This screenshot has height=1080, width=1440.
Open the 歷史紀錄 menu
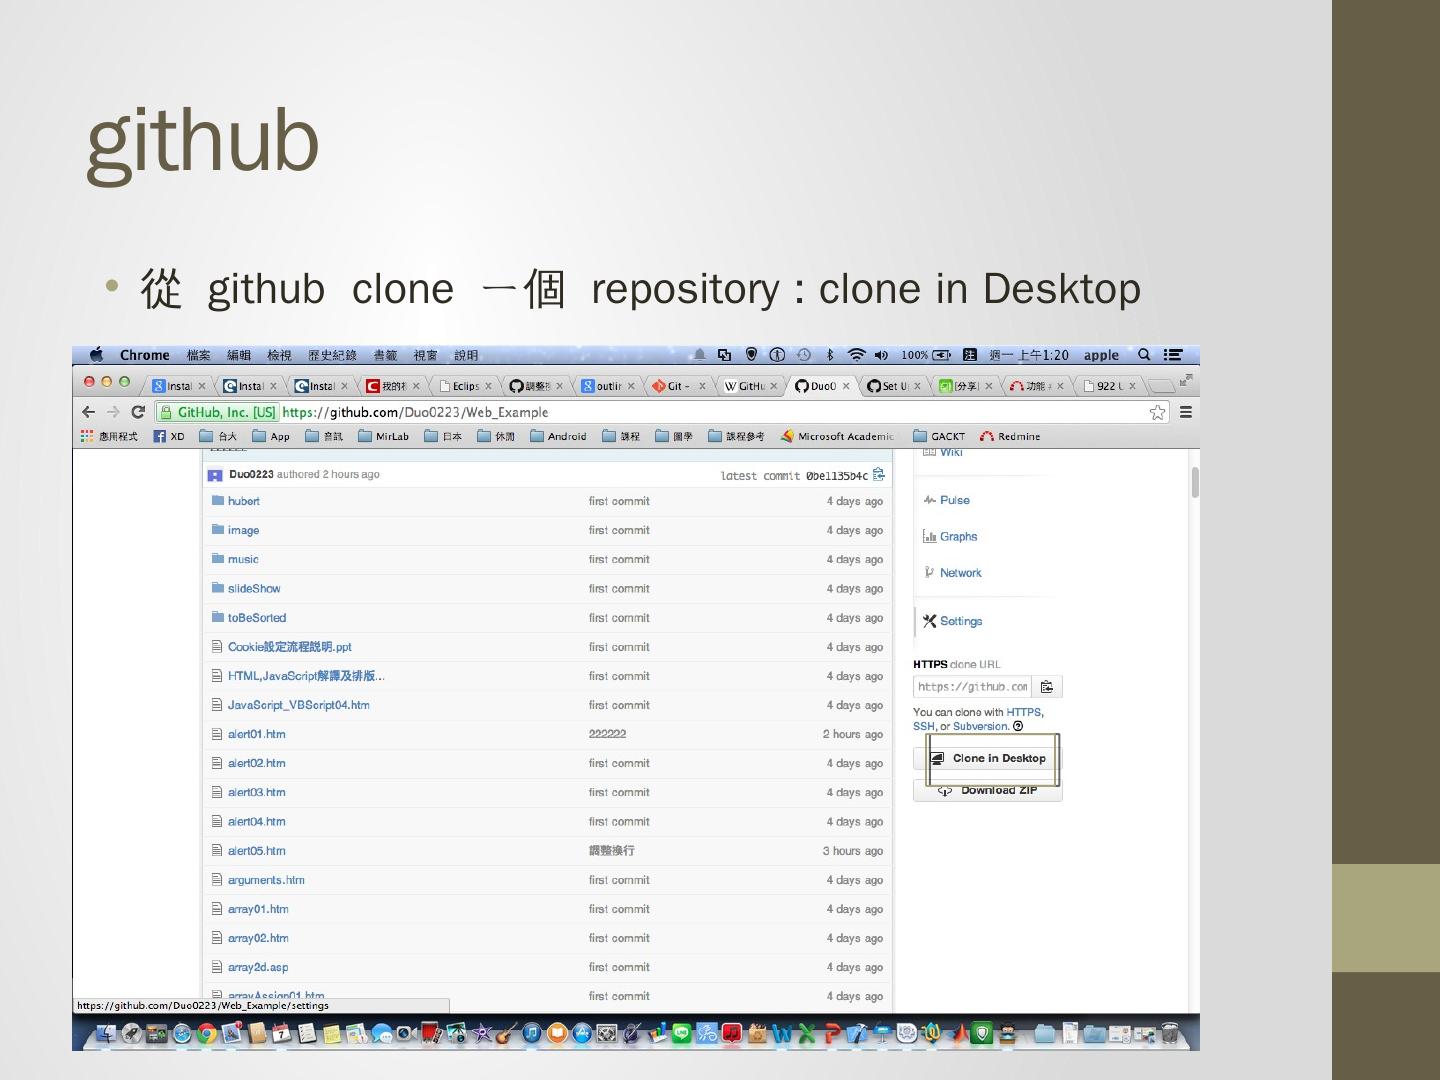click(x=332, y=355)
